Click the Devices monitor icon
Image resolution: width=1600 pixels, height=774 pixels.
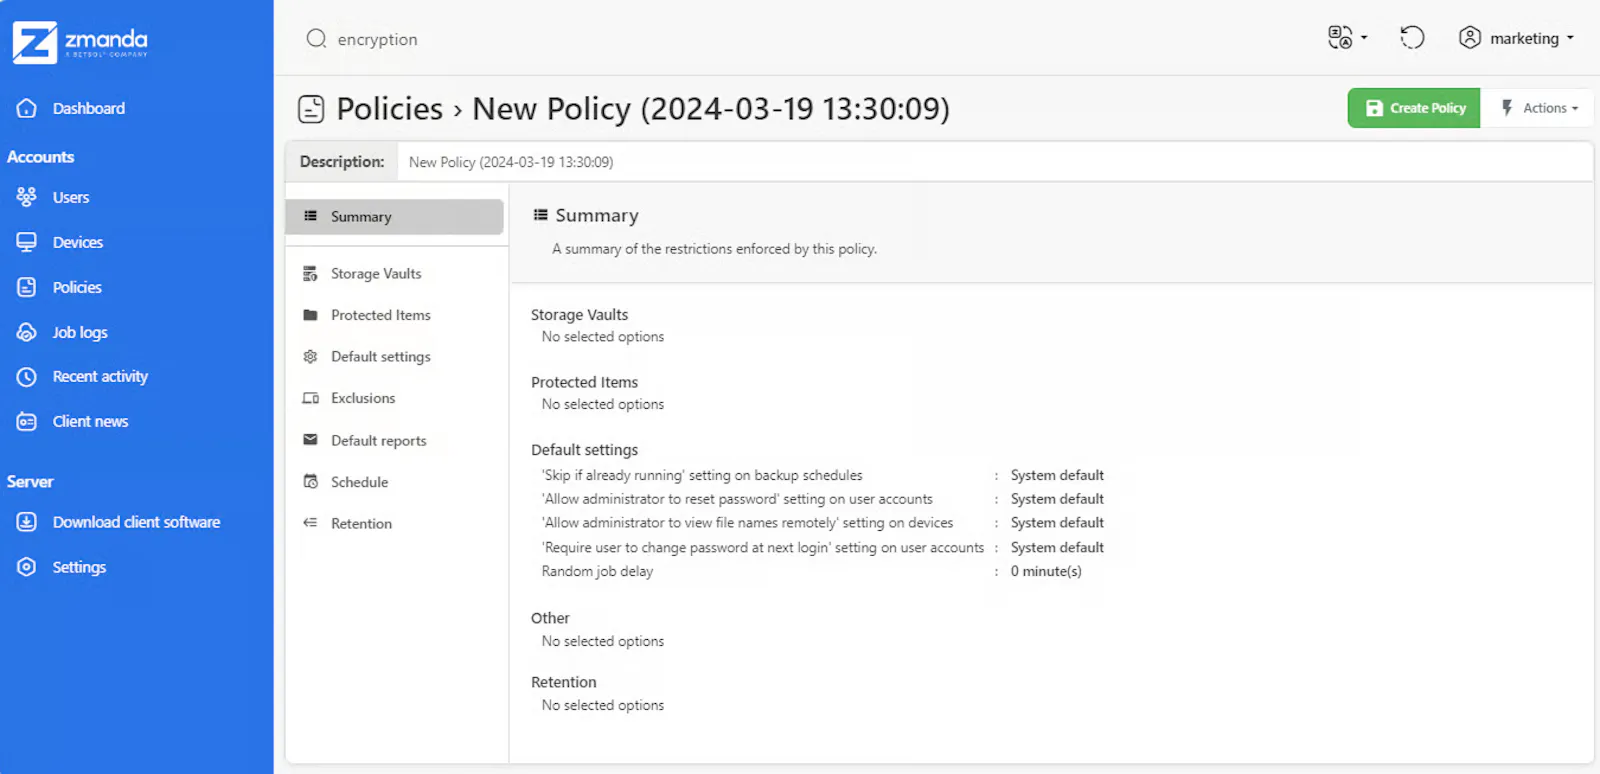click(x=27, y=242)
